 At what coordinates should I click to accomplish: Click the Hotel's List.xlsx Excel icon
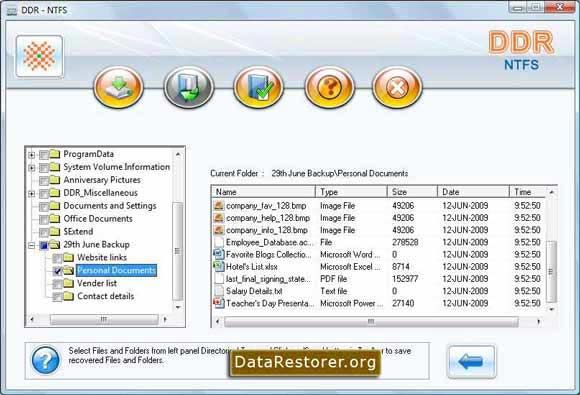[x=219, y=266]
